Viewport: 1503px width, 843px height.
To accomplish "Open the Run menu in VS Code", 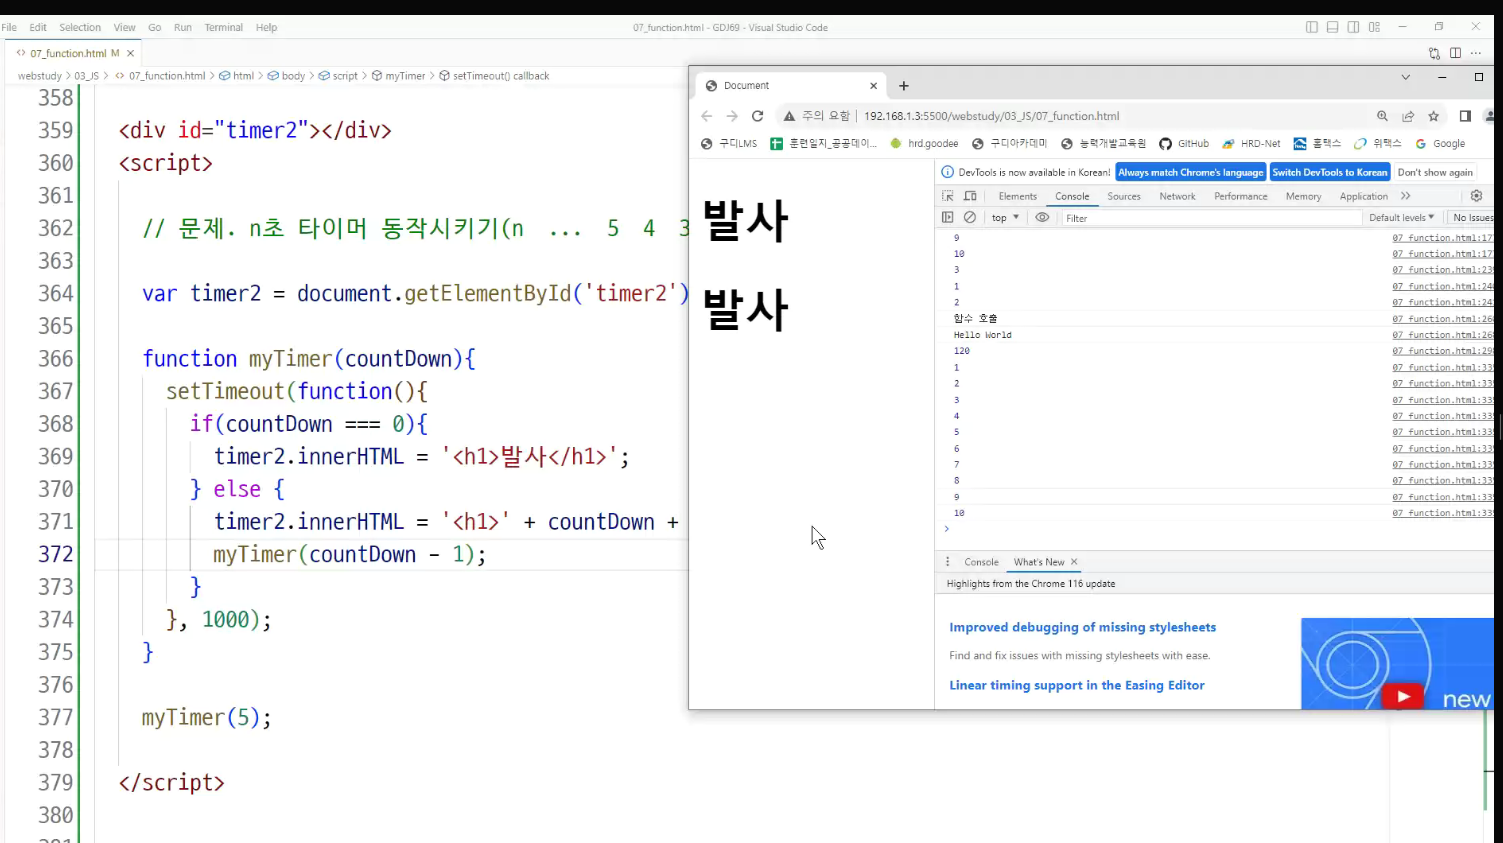I will pos(183,27).
